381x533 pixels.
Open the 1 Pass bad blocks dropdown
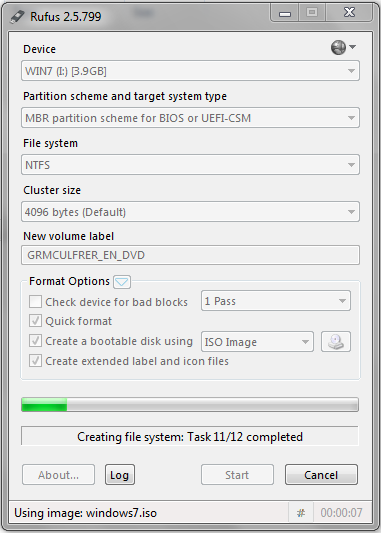click(276, 301)
